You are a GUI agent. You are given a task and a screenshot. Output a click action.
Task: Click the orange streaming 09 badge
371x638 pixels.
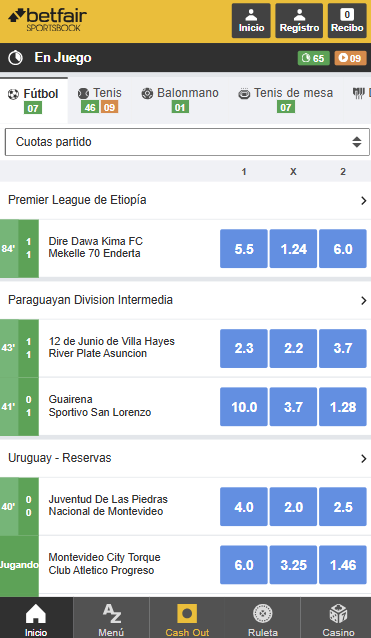pos(350,58)
